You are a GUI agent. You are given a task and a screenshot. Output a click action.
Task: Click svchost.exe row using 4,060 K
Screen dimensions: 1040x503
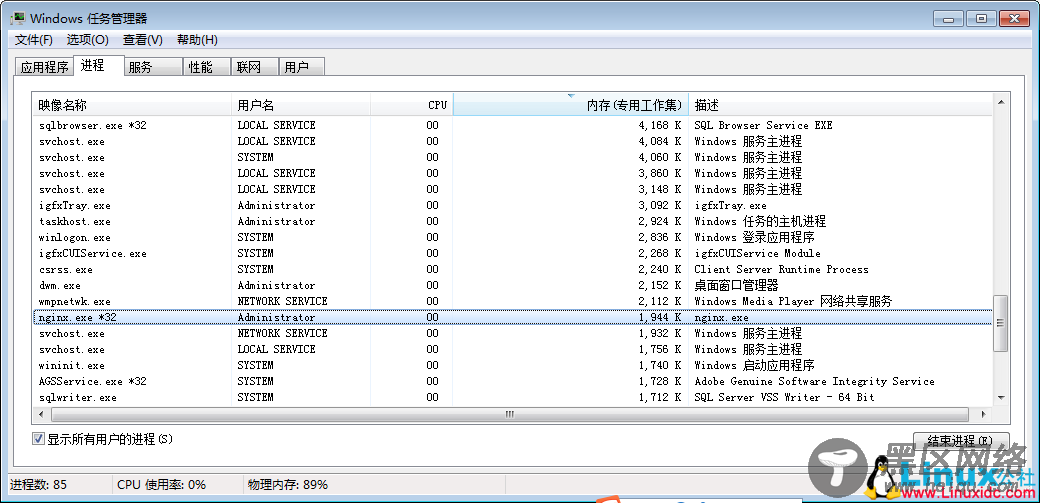click(x=513, y=157)
